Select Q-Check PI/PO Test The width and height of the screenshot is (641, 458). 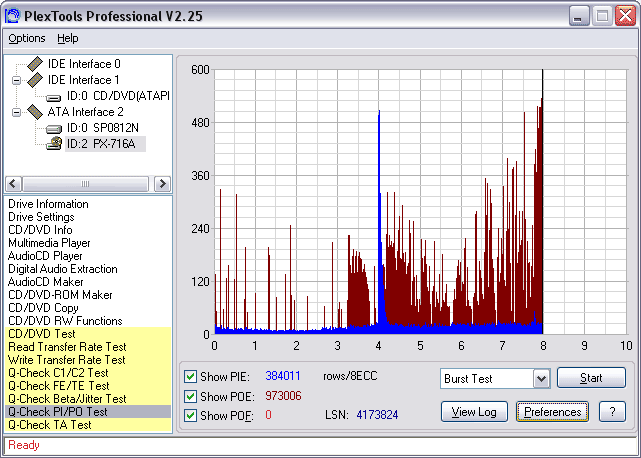pyautogui.click(x=88, y=412)
